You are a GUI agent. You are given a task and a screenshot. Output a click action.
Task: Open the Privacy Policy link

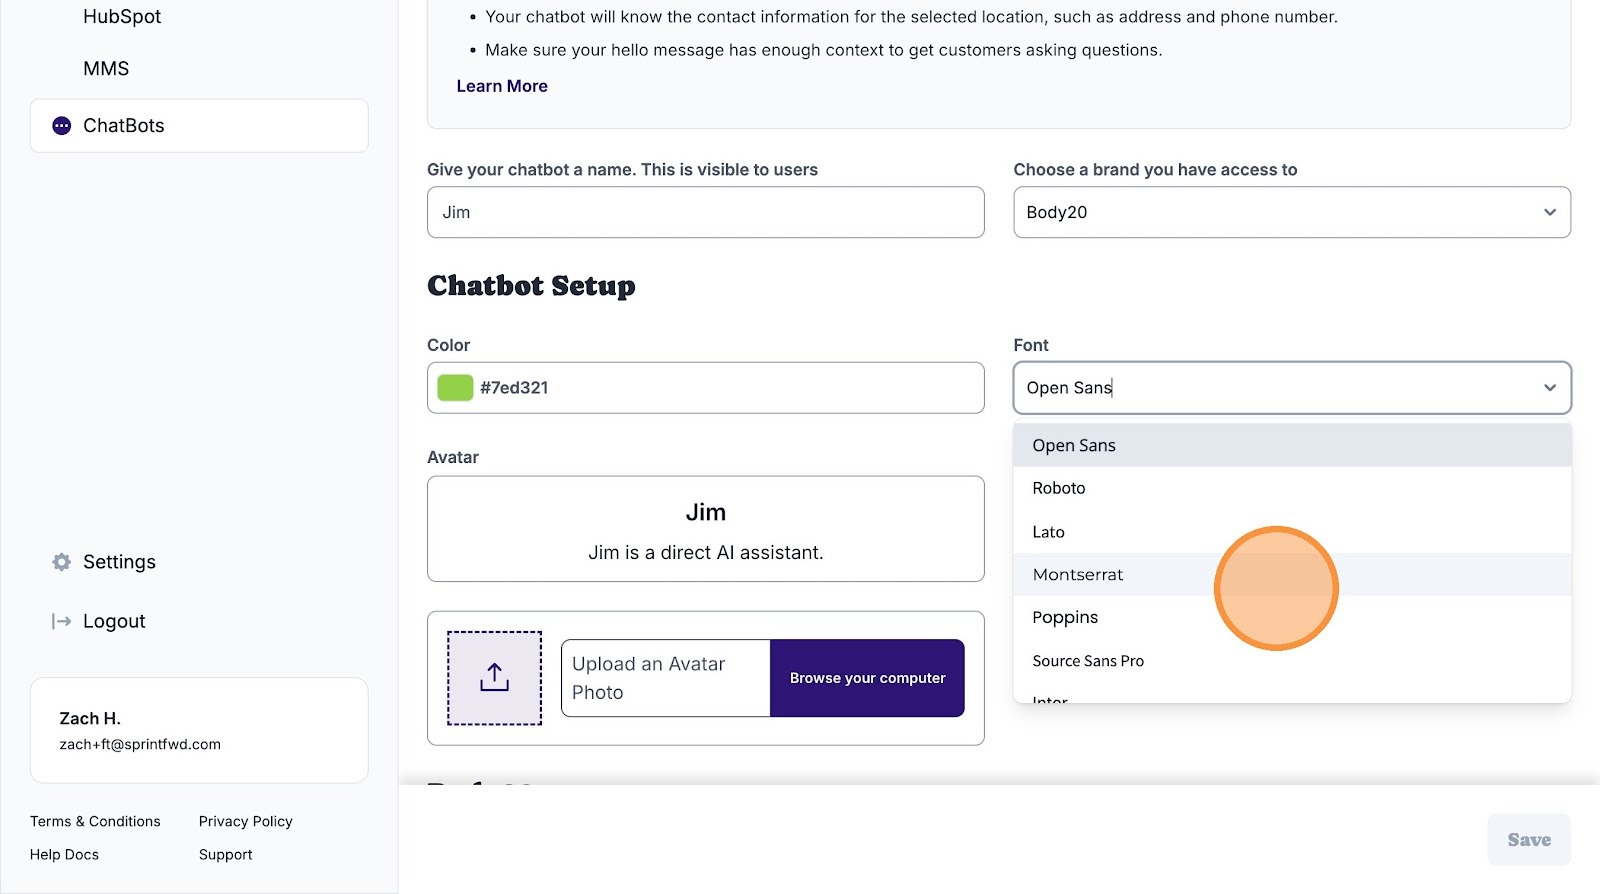point(245,821)
